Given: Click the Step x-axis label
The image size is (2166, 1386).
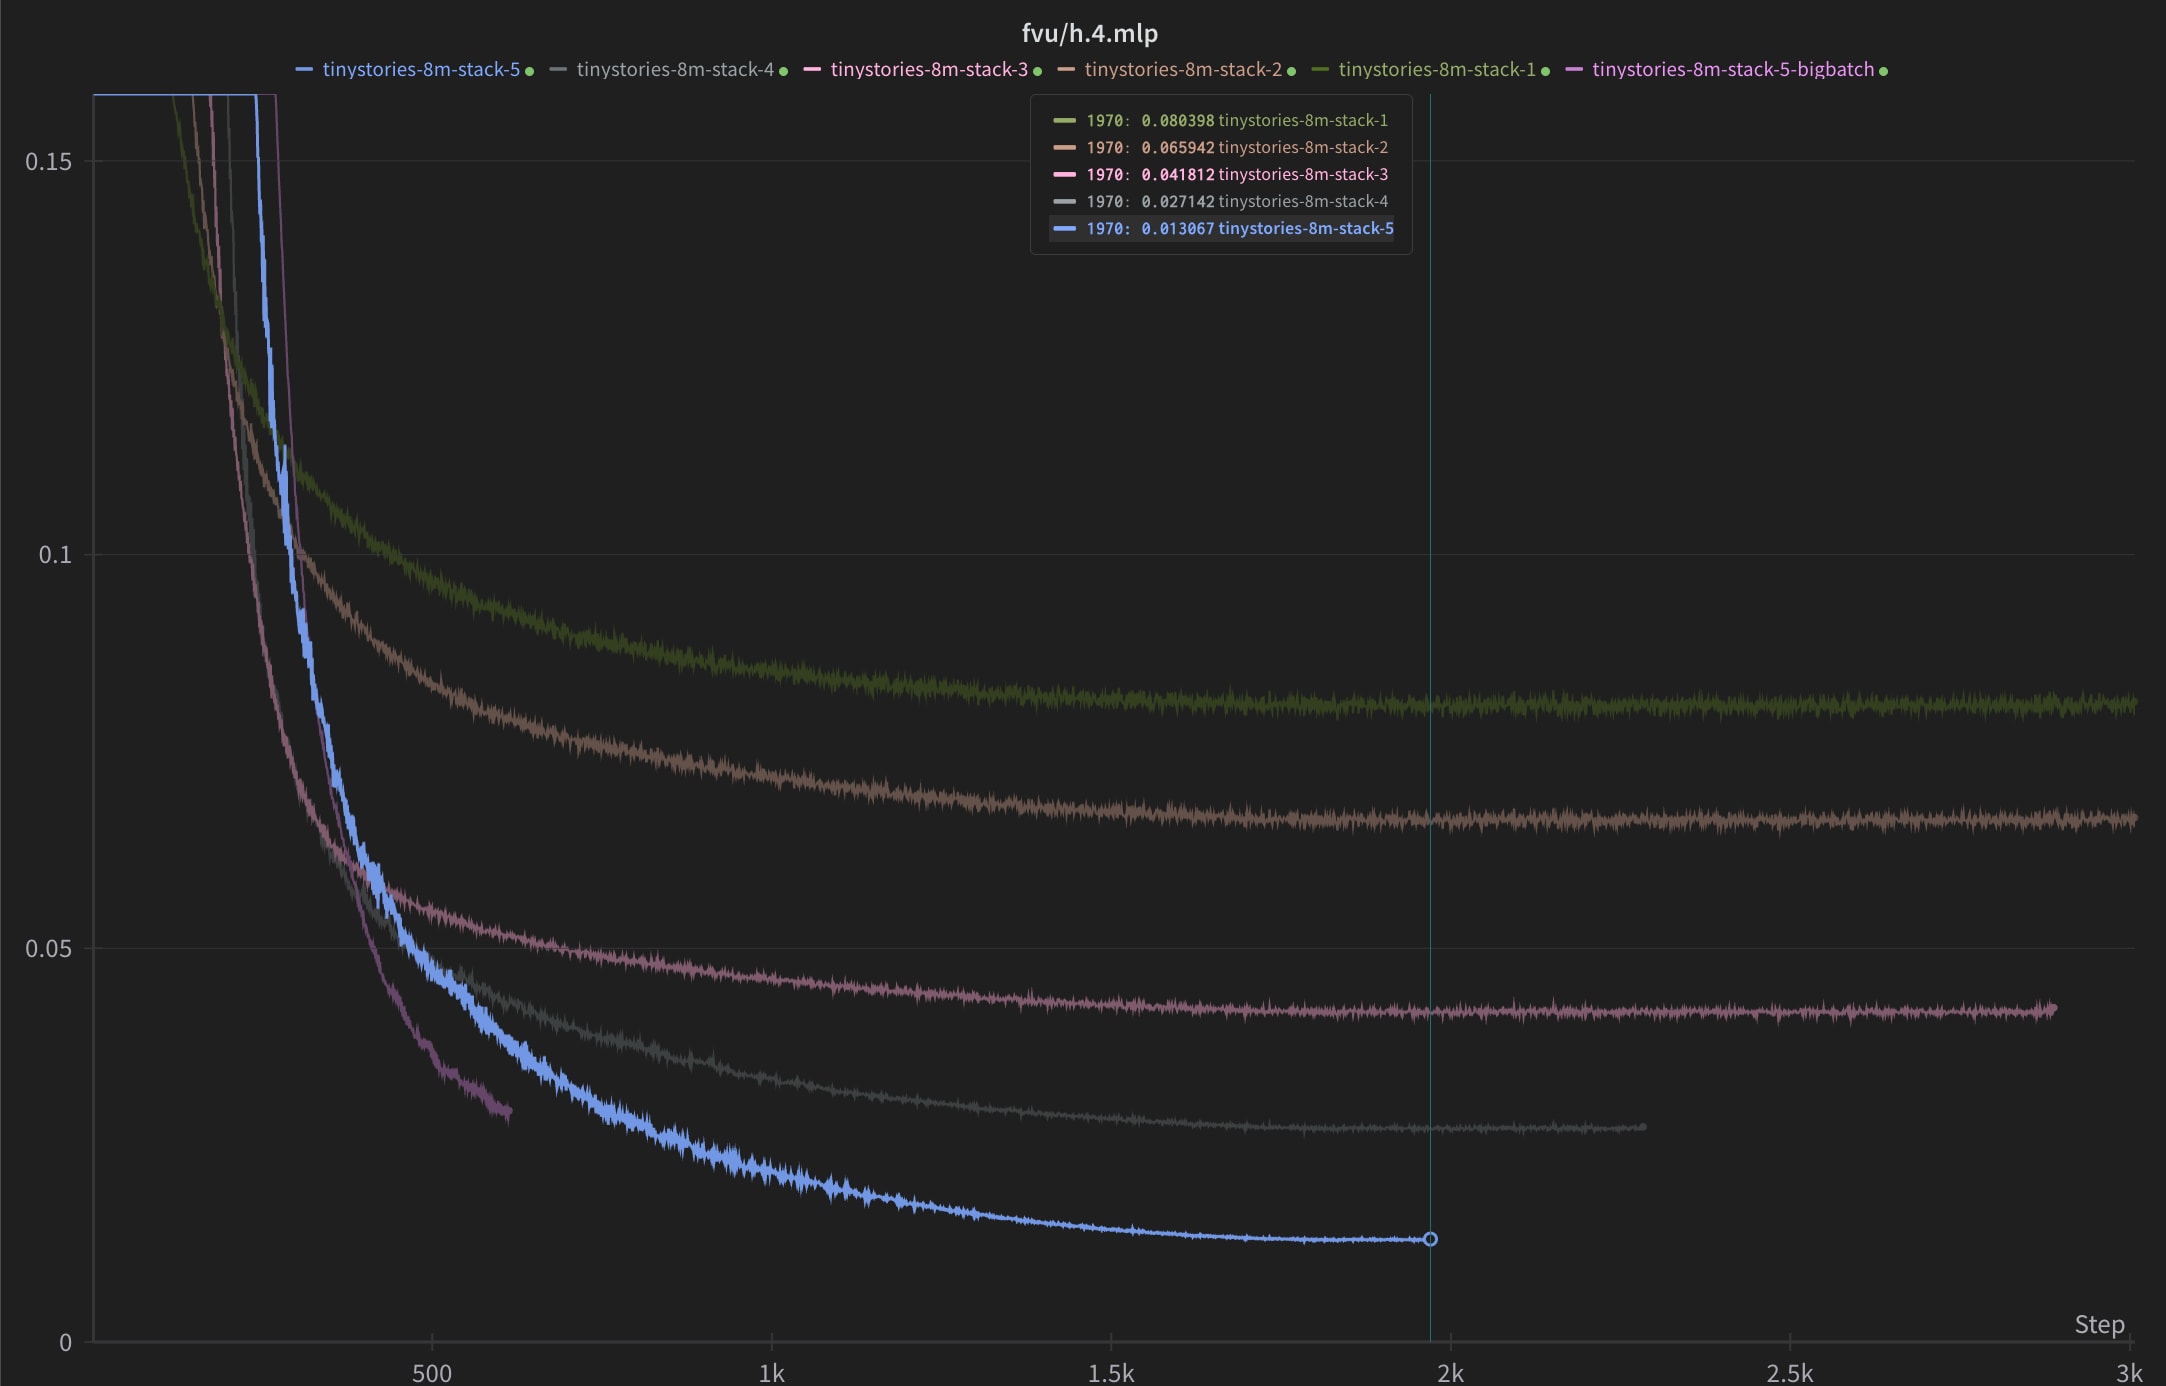Looking at the screenshot, I should click(x=2099, y=1324).
